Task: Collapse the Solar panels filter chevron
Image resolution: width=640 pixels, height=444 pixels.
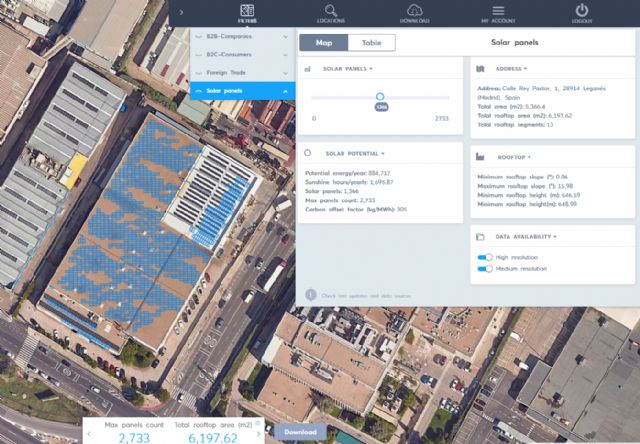Action: tap(285, 91)
